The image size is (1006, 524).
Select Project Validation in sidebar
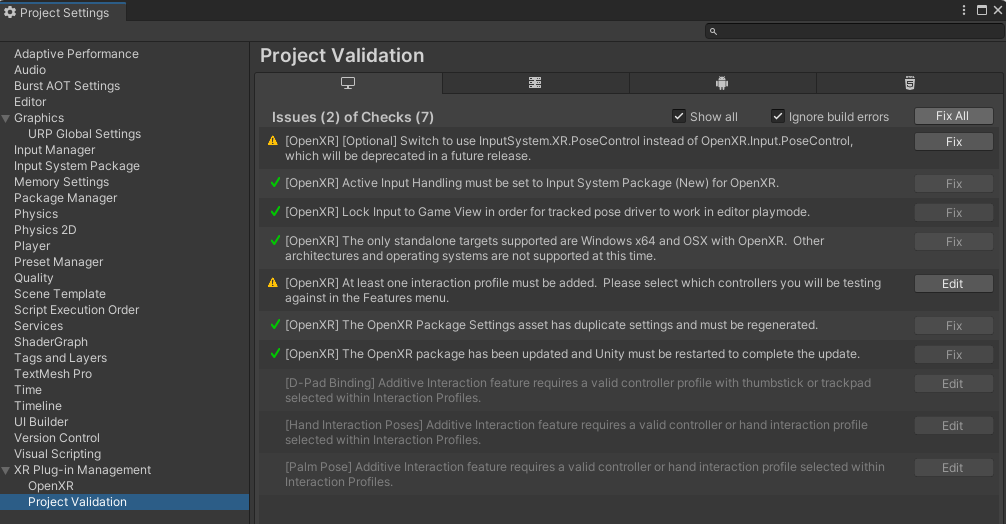point(77,502)
